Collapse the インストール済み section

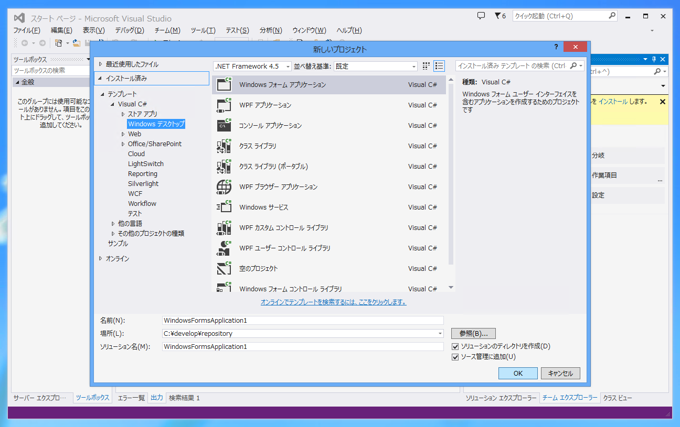pos(100,78)
